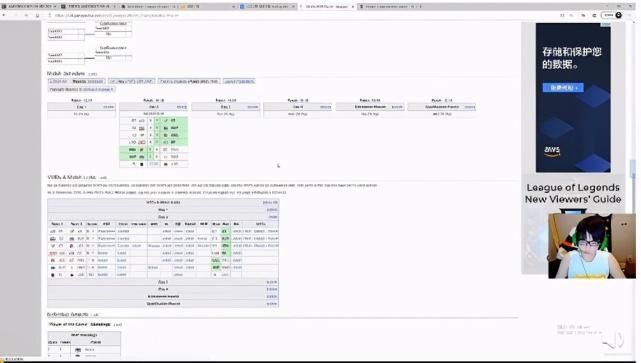641x363 pixels.
Task: Edit the Match Schedule section
Action: tap(92, 74)
